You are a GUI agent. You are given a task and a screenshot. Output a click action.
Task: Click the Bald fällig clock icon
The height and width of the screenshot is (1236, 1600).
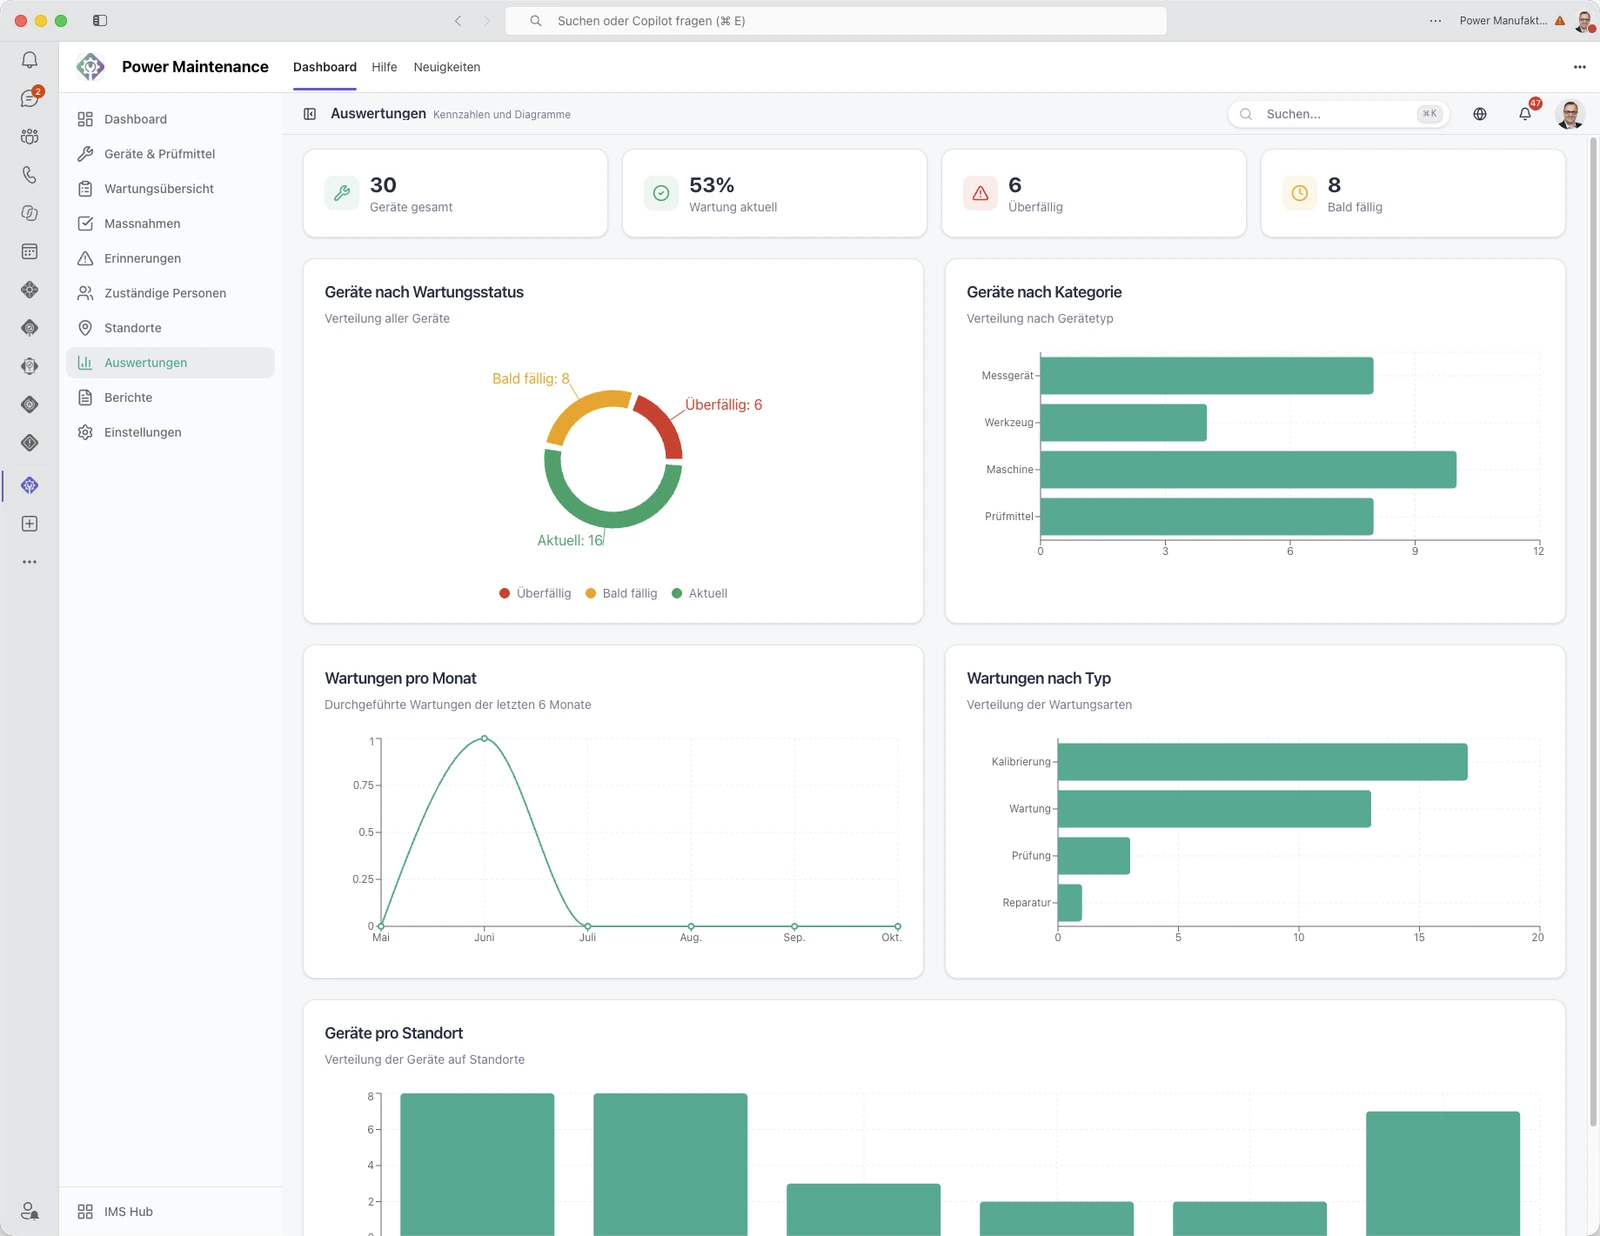coord(1299,193)
